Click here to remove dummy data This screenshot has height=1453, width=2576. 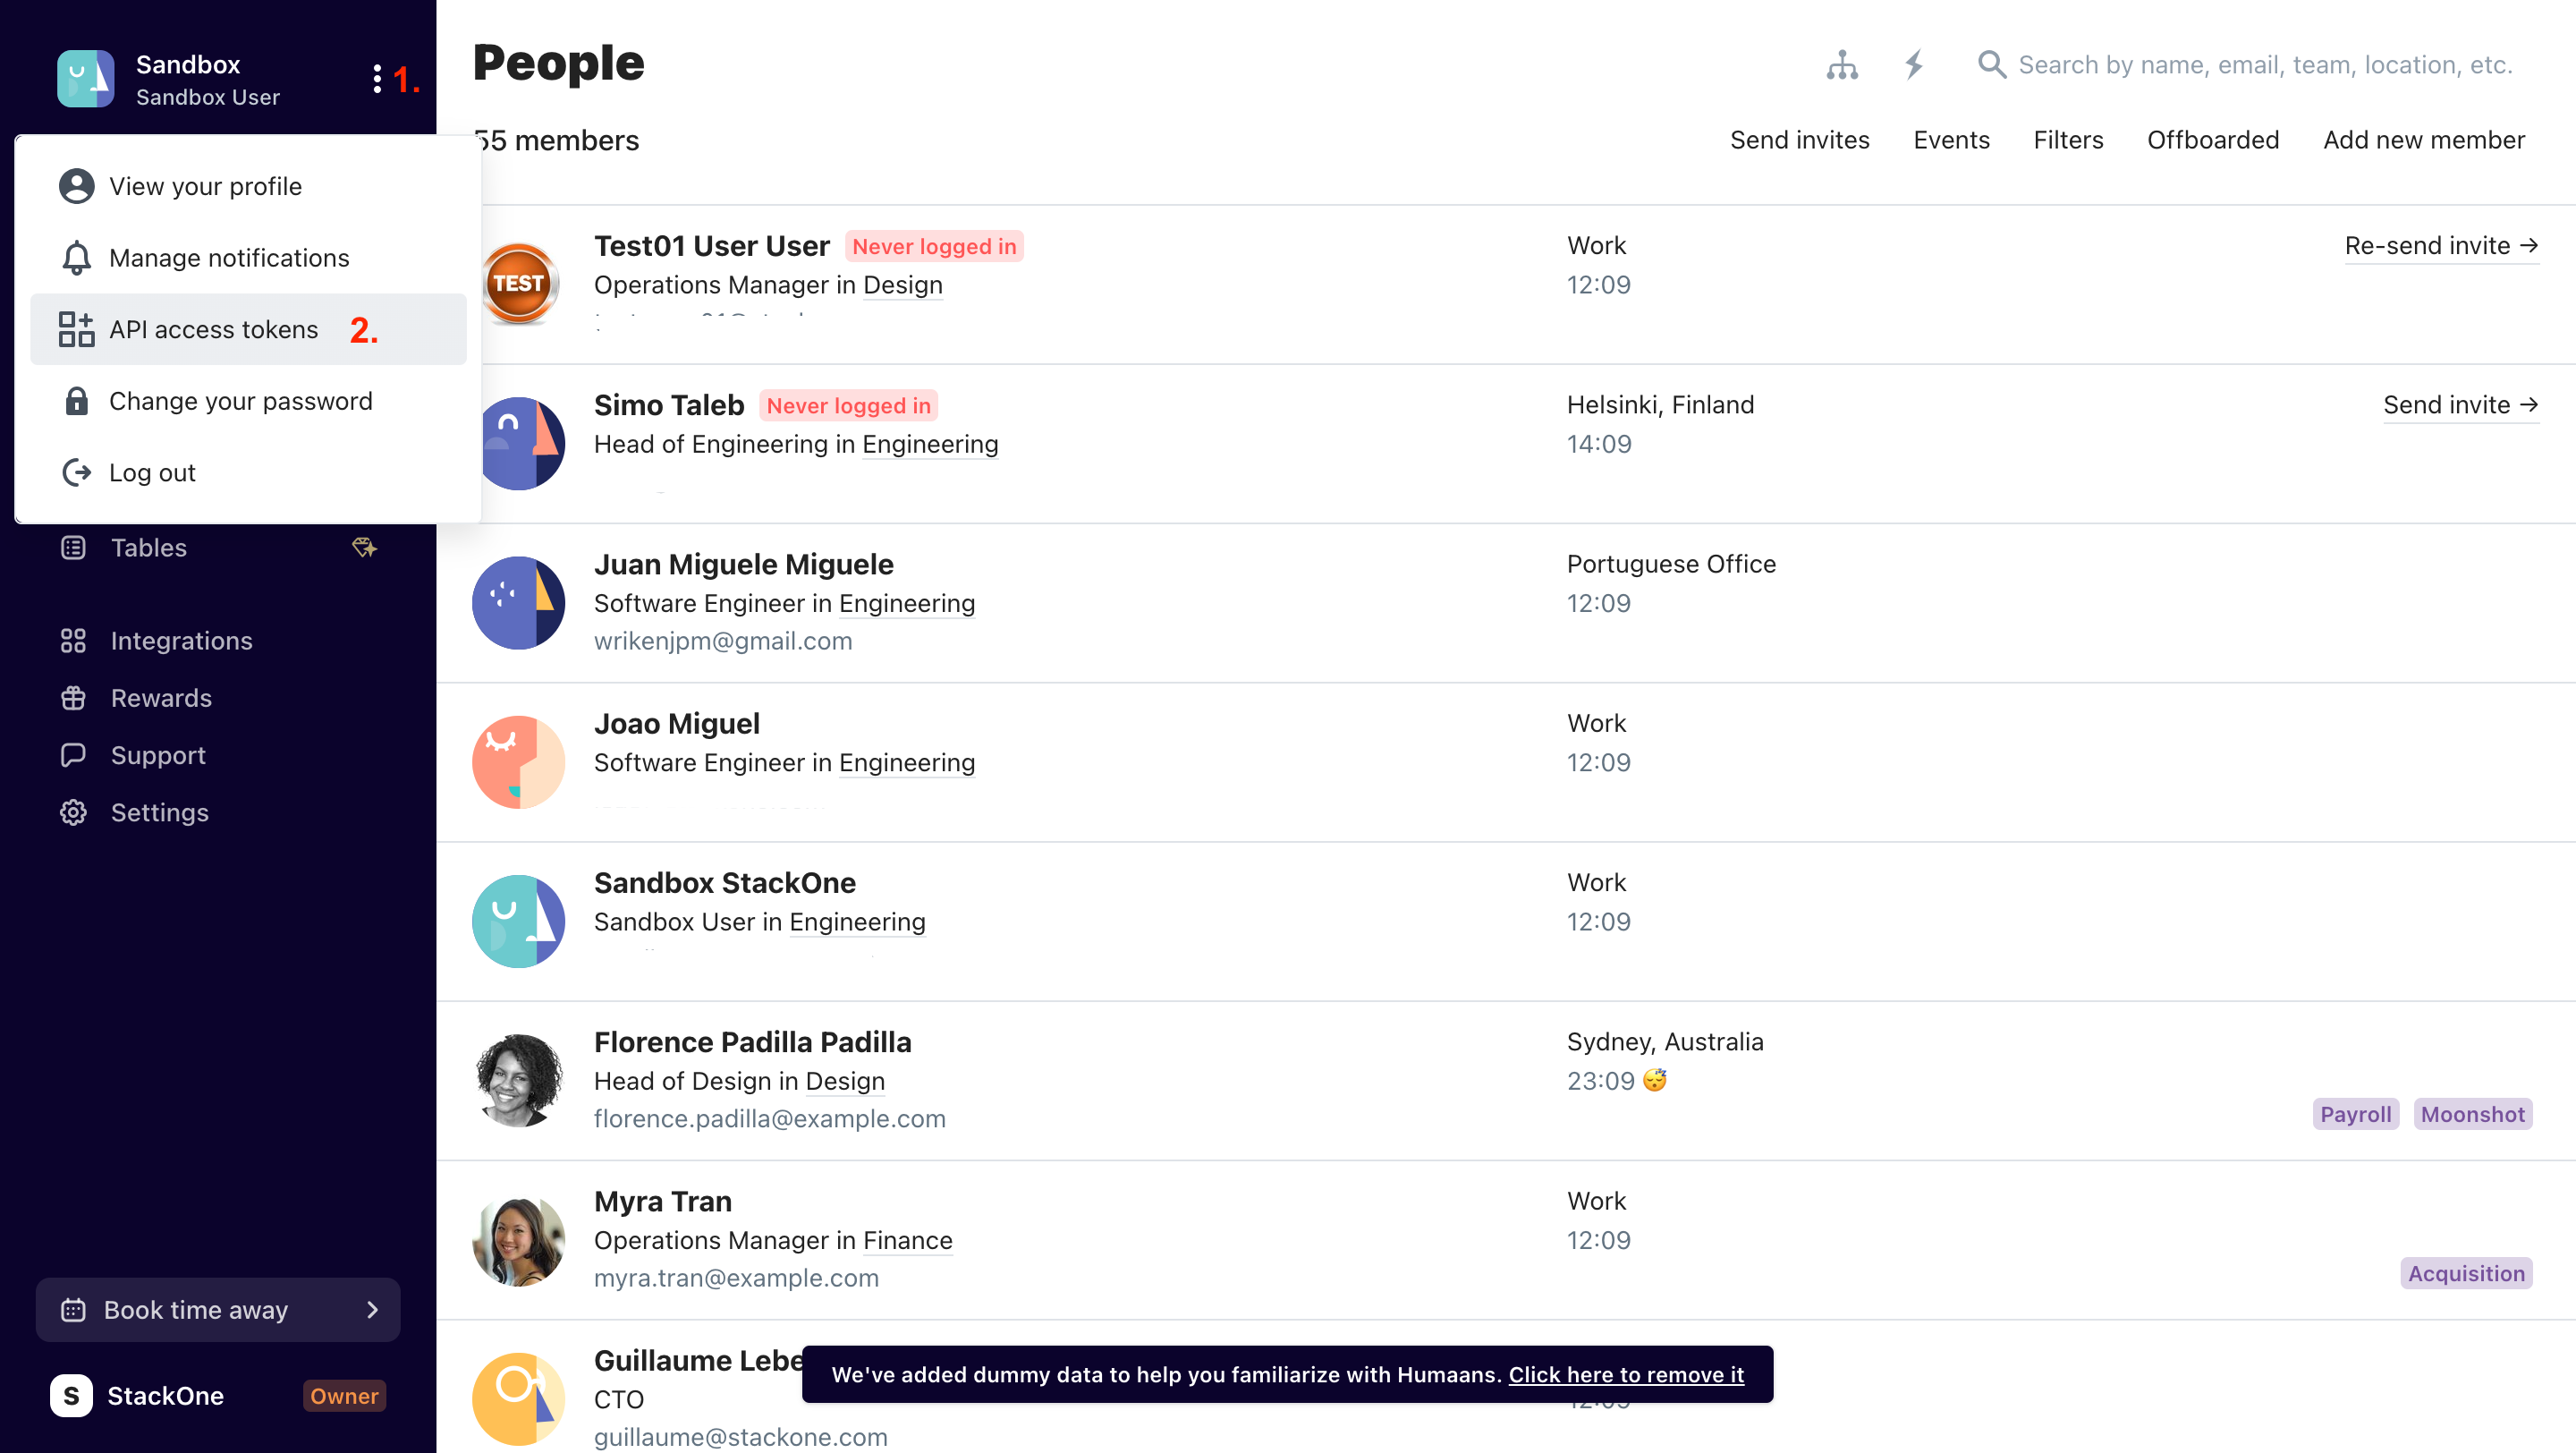click(x=1625, y=1374)
